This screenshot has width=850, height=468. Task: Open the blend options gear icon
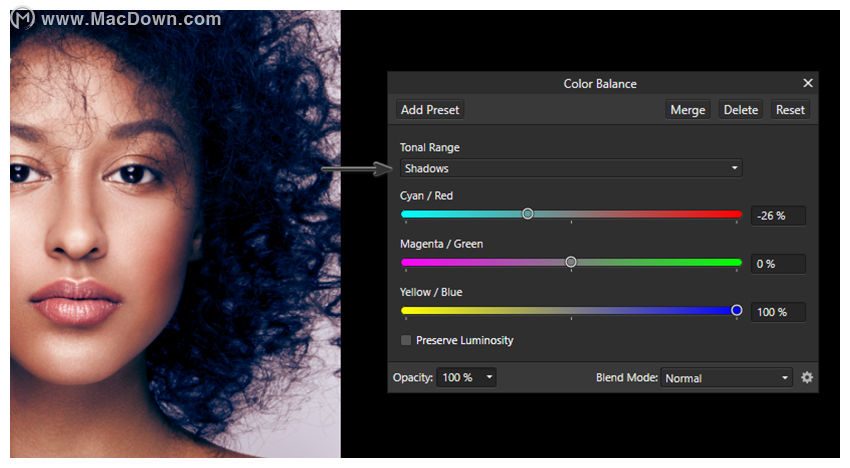click(x=807, y=377)
